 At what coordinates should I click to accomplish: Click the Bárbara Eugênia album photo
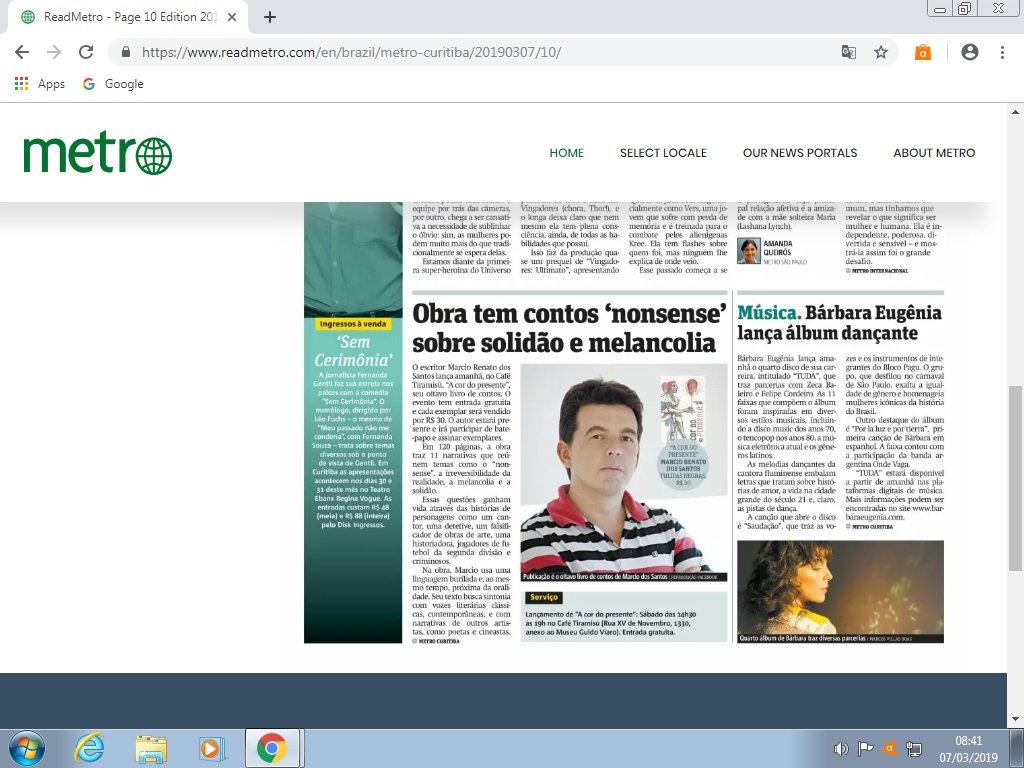coord(840,591)
